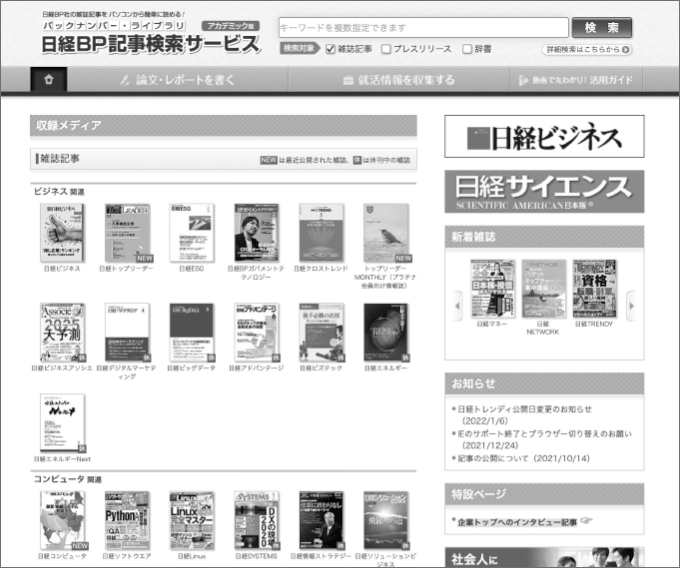Switch to 就活情報を収集する tab
The height and width of the screenshot is (568, 680).
point(396,80)
